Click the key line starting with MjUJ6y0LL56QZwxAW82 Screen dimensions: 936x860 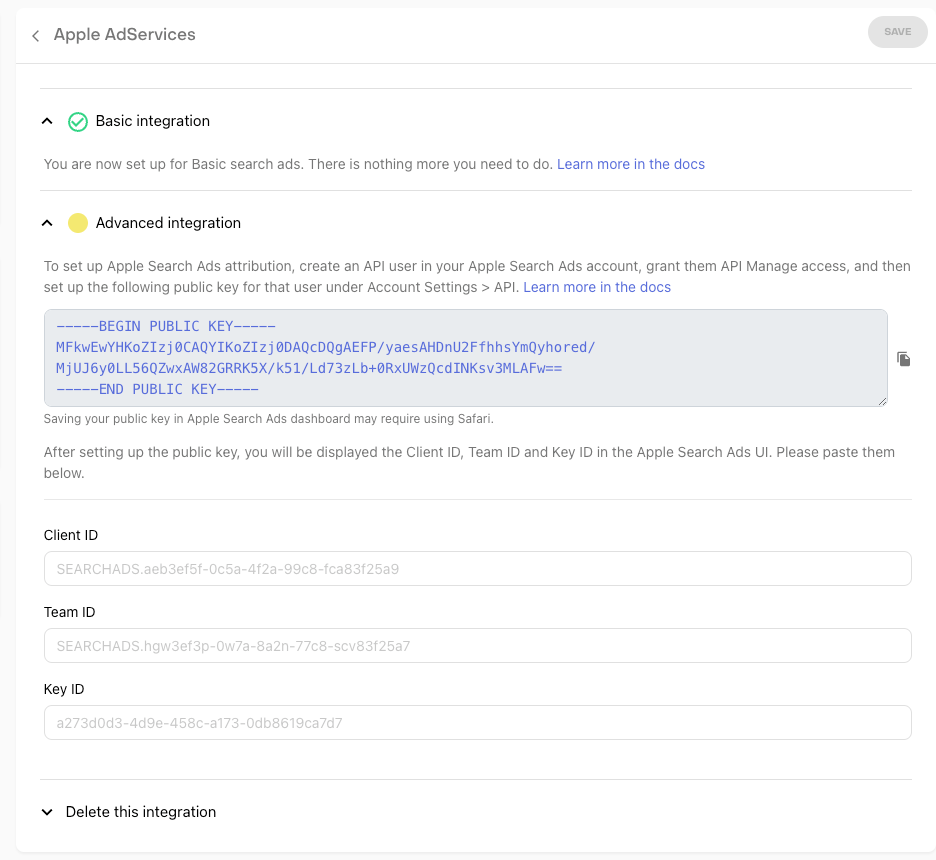click(309, 368)
